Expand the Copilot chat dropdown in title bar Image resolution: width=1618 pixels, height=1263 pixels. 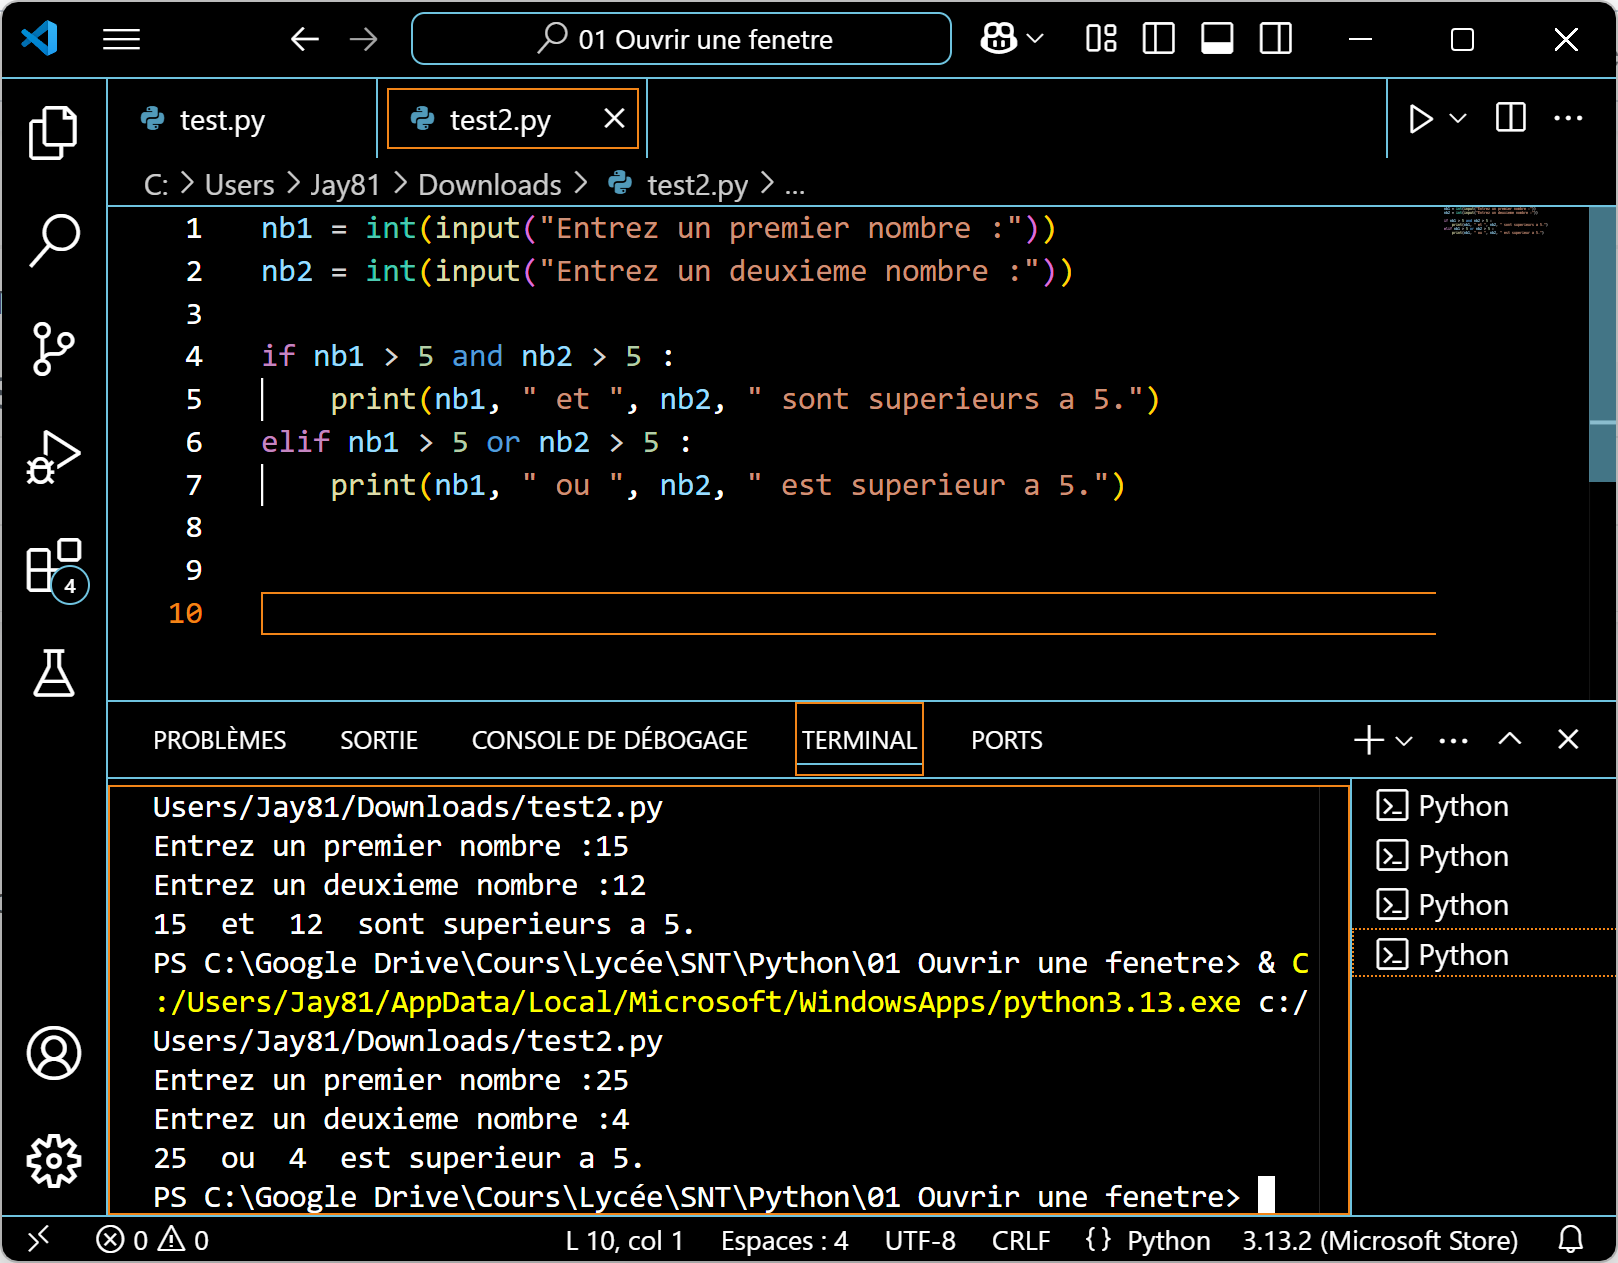tap(1035, 39)
